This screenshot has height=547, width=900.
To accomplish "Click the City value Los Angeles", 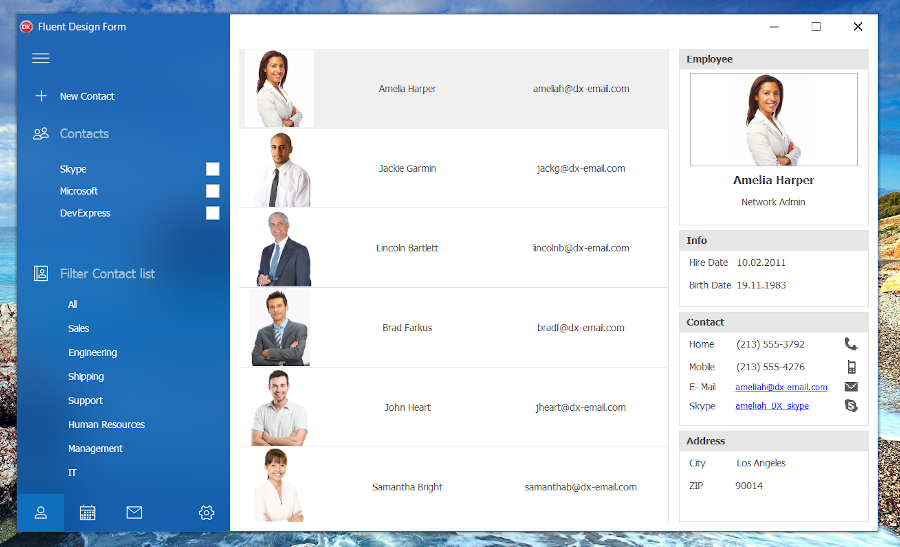I will [761, 463].
